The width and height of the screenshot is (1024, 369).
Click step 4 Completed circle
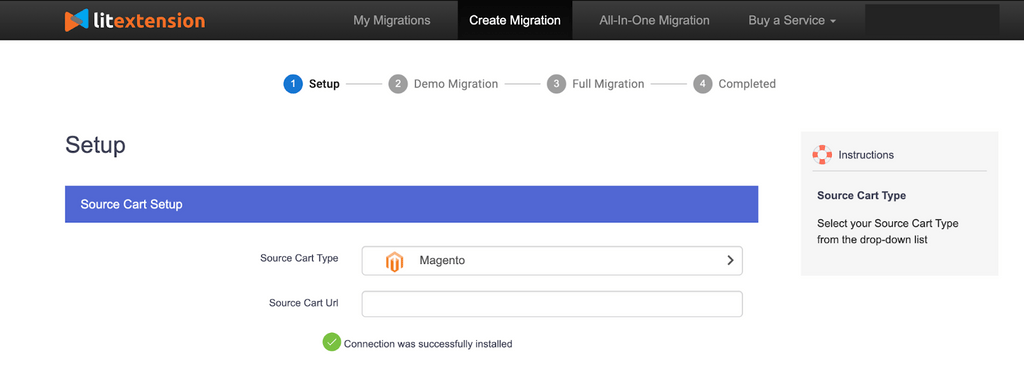703,84
